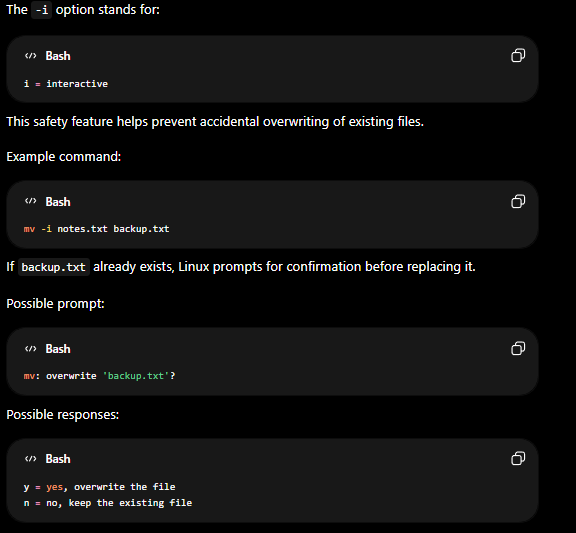Click the 'y = yes, overwrite the file' line
Image resolution: width=576 pixels, height=533 pixels.
(x=100, y=487)
